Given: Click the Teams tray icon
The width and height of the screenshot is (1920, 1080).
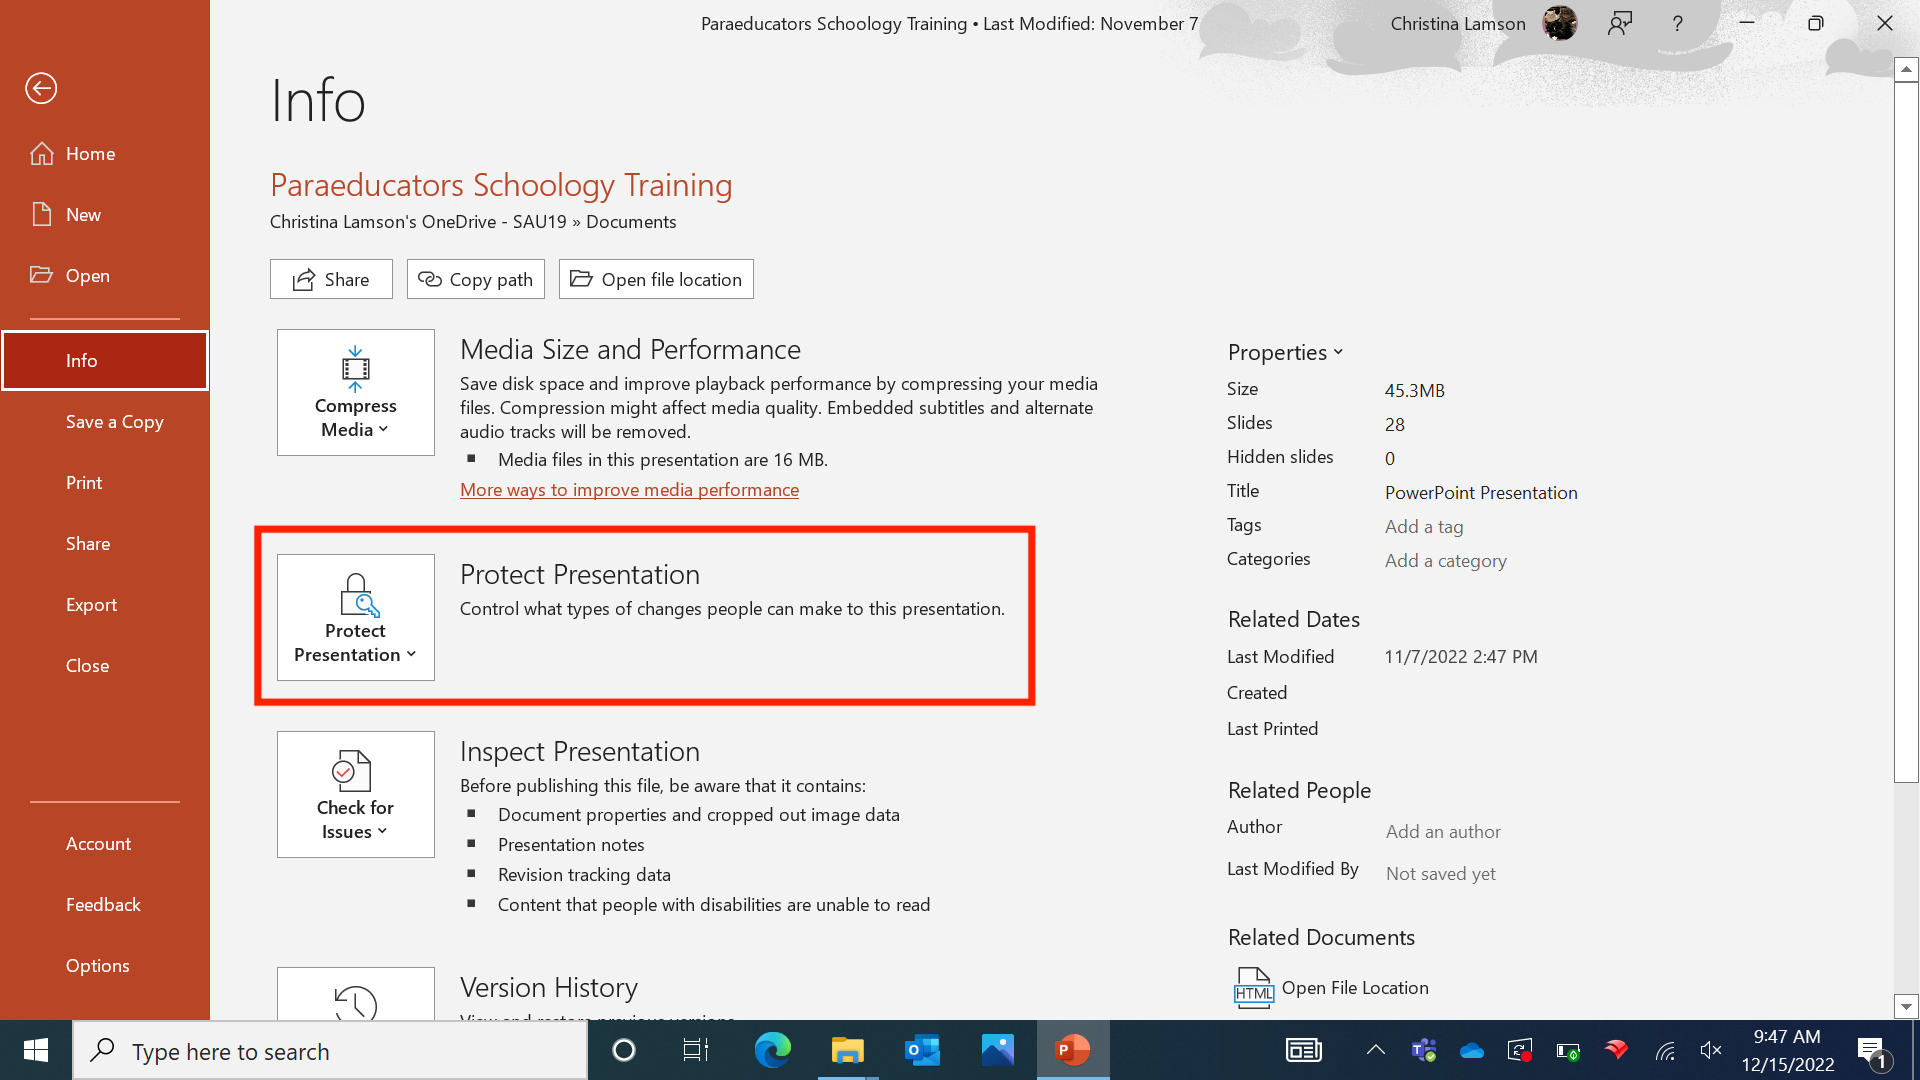Looking at the screenshot, I should point(1424,1050).
